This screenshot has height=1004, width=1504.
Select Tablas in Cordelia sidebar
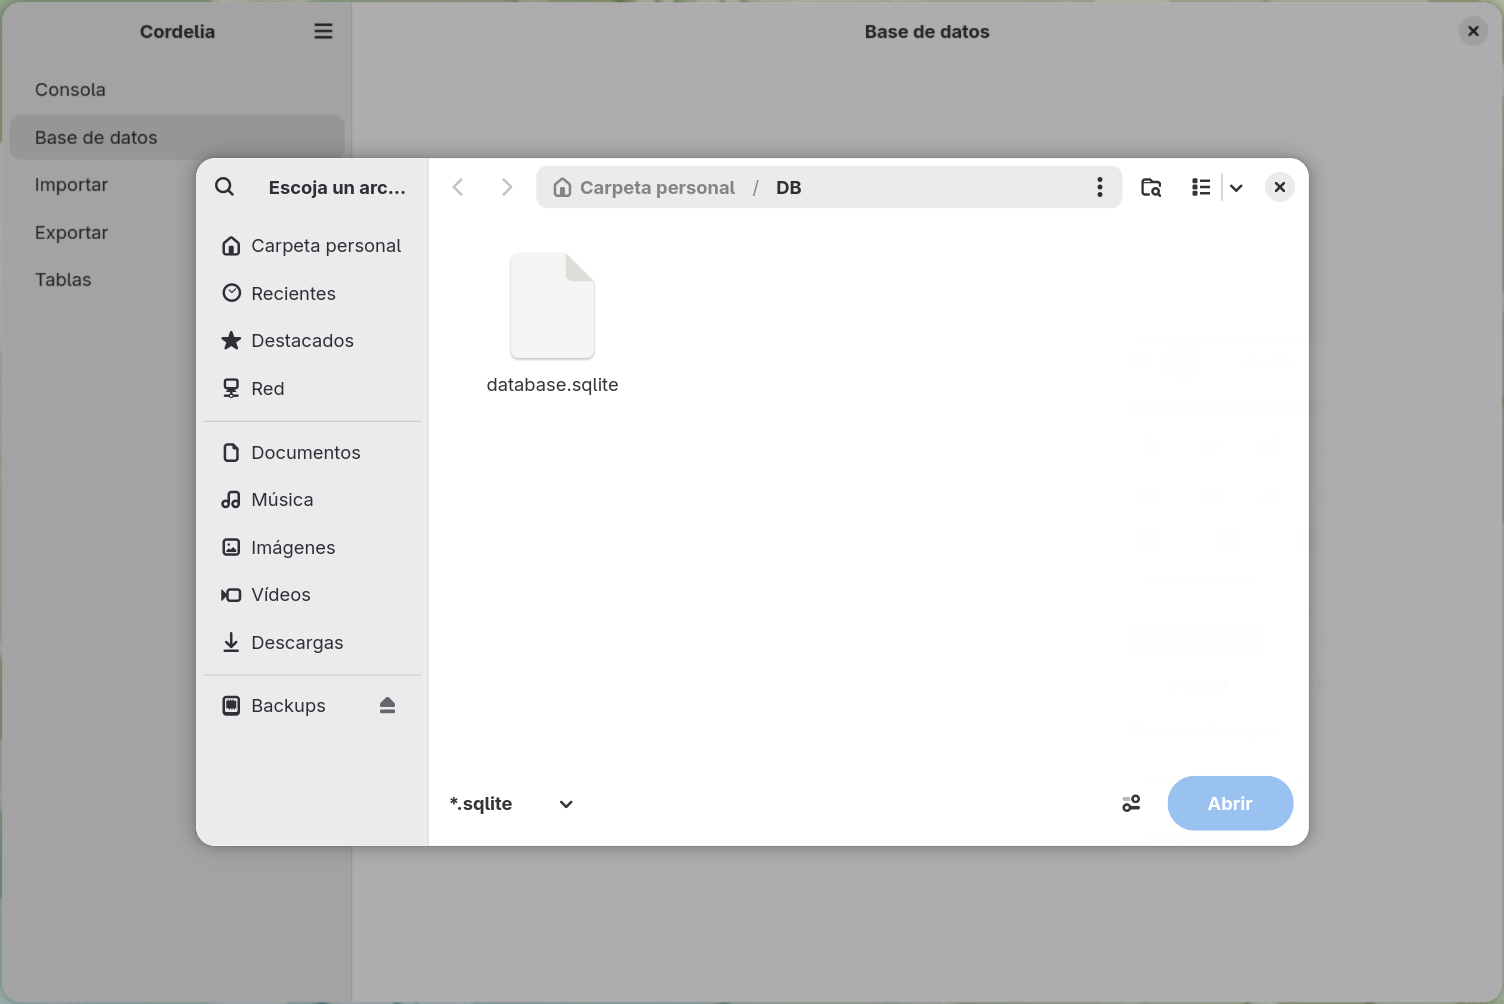tap(177, 280)
